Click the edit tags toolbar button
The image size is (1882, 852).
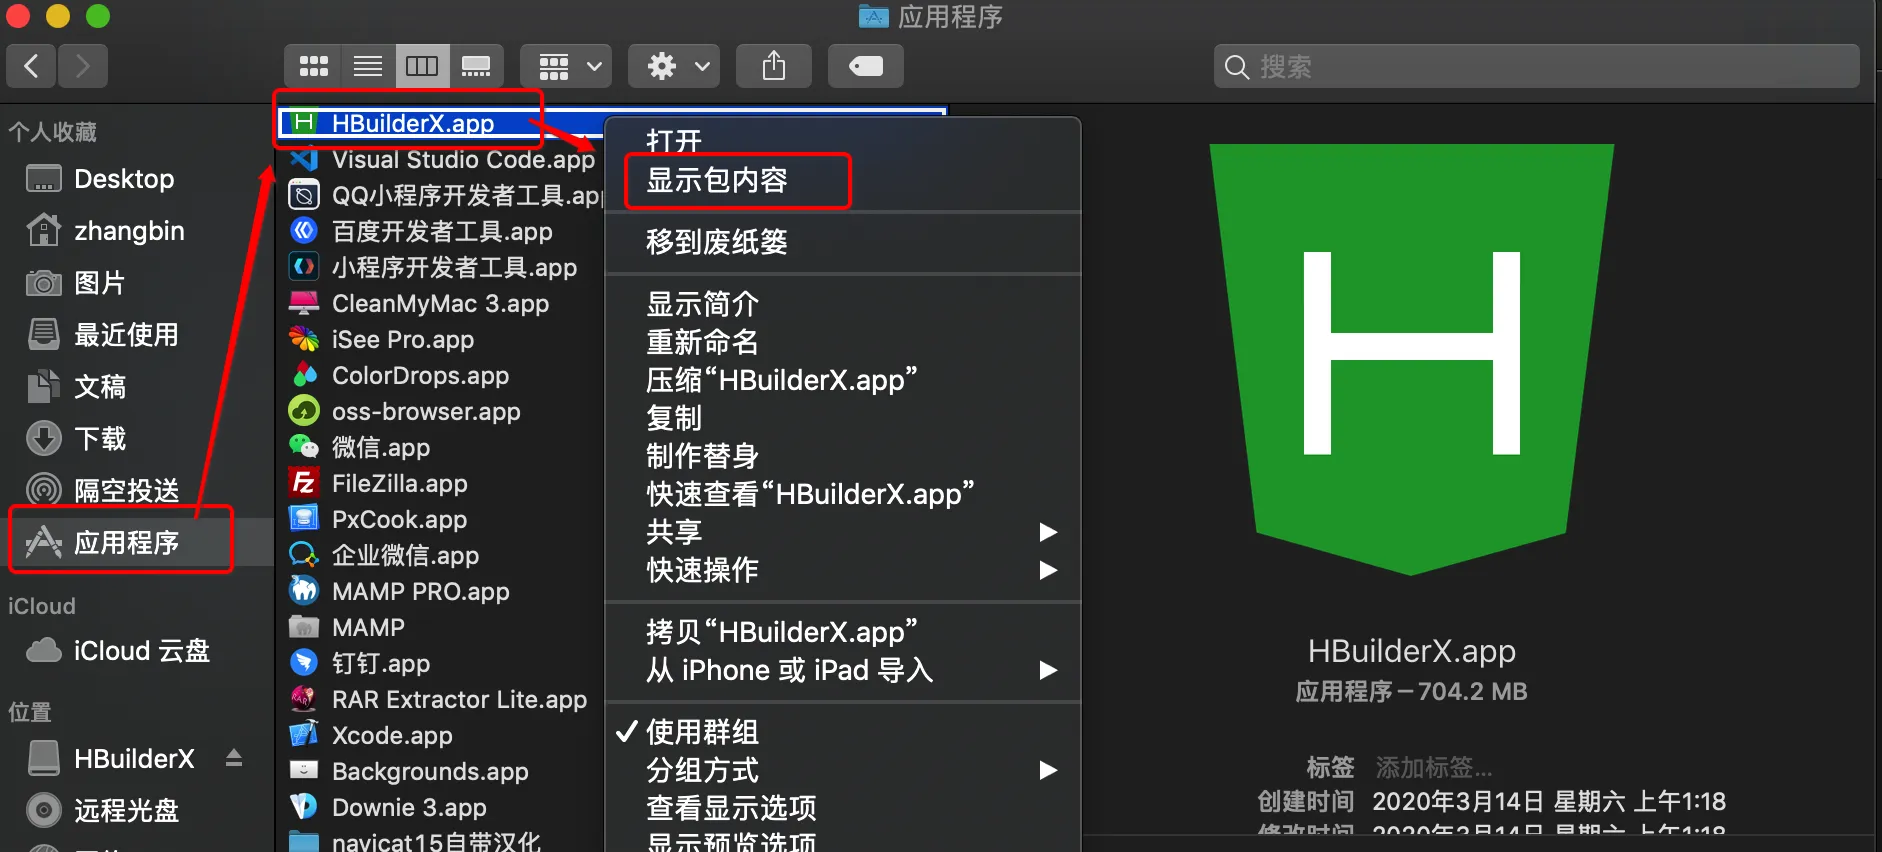(x=866, y=66)
